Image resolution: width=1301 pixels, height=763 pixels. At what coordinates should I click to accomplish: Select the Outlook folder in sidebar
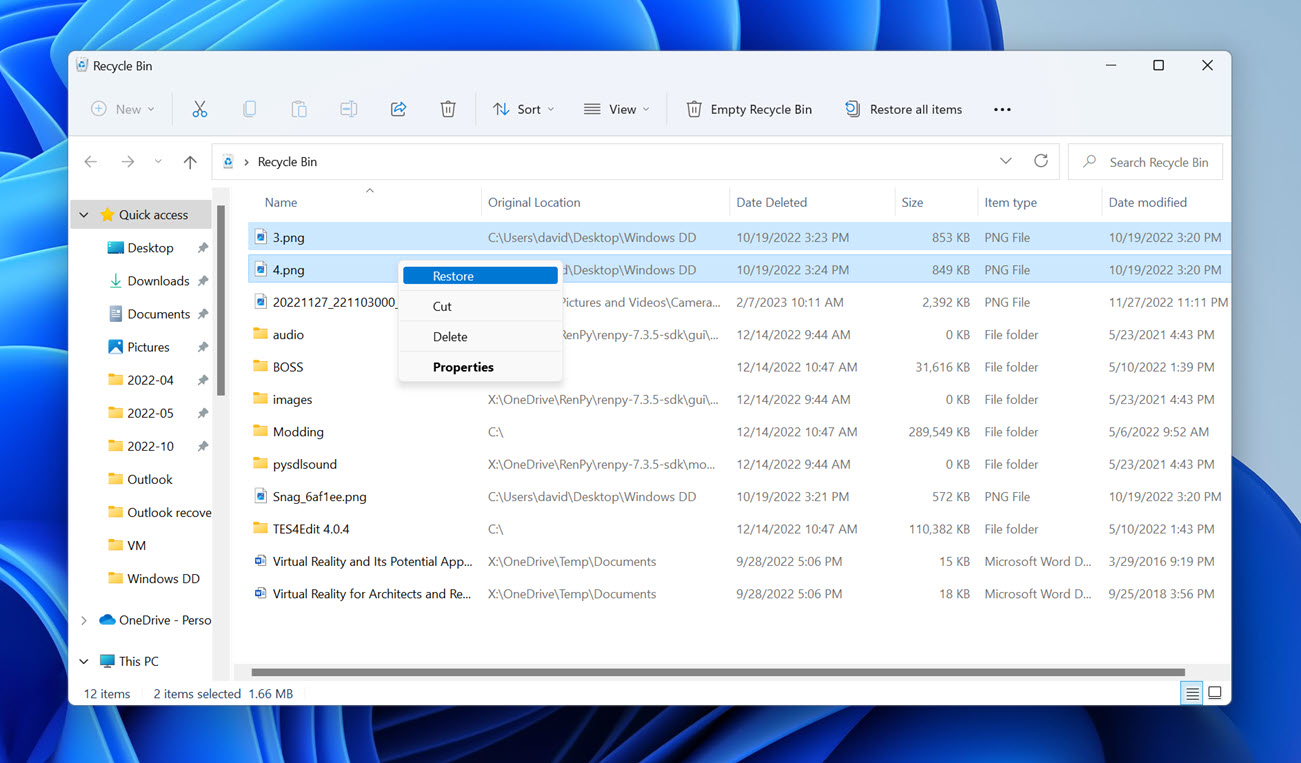[x=150, y=479]
